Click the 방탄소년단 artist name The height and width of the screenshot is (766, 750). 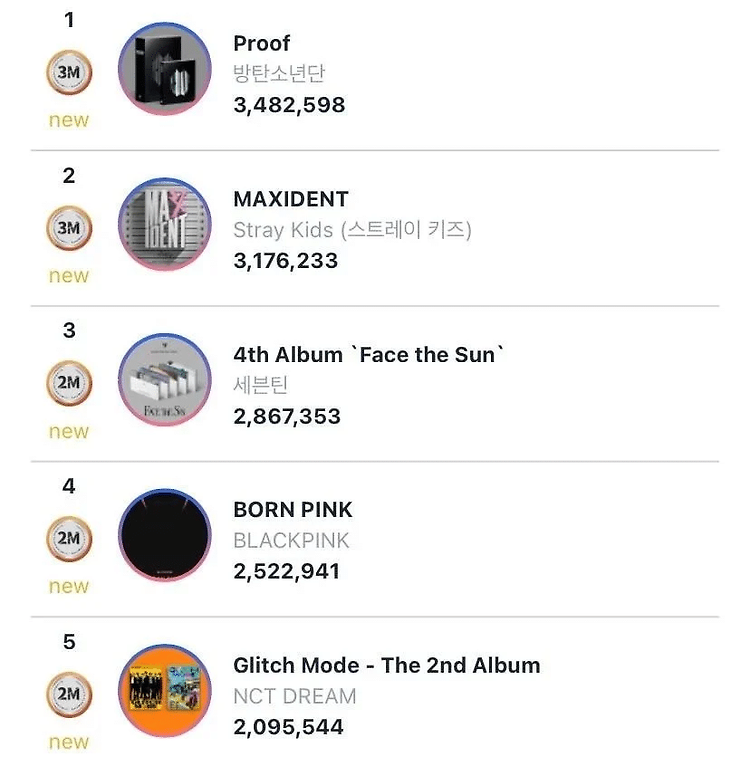tap(279, 73)
